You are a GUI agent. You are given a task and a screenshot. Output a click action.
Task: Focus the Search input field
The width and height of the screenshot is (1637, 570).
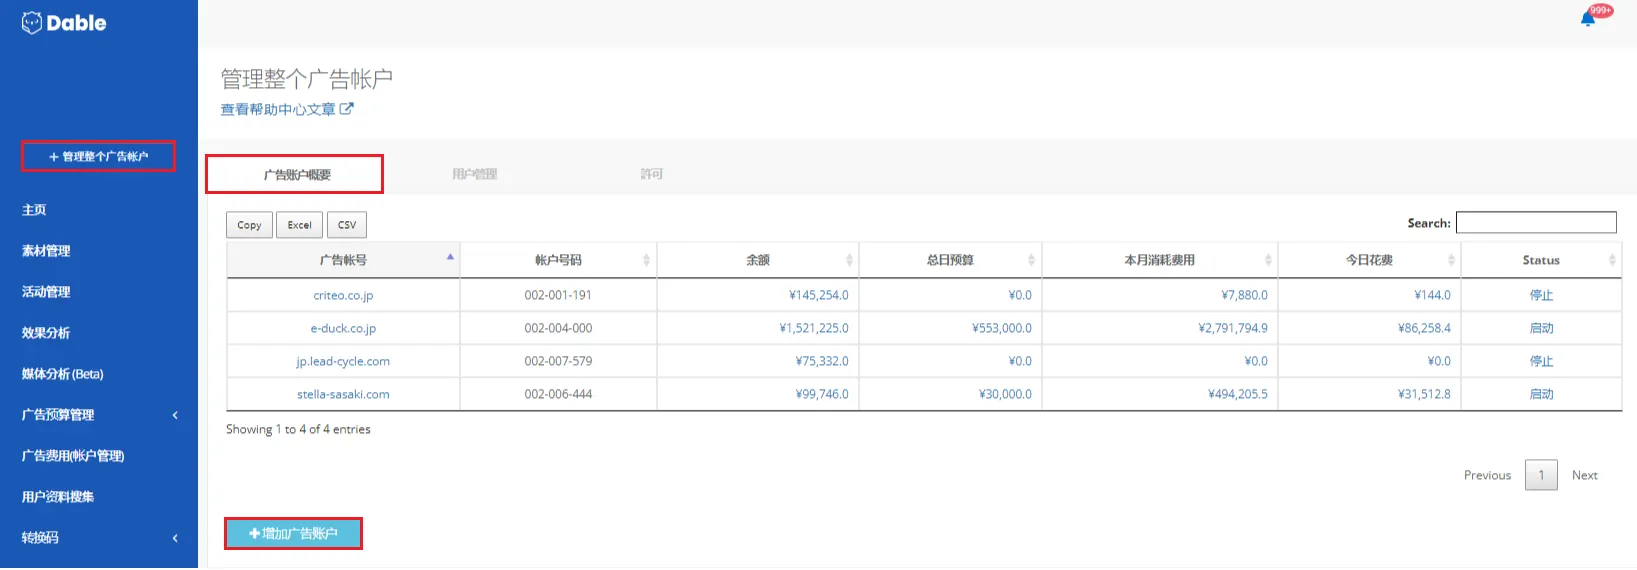pos(1535,222)
